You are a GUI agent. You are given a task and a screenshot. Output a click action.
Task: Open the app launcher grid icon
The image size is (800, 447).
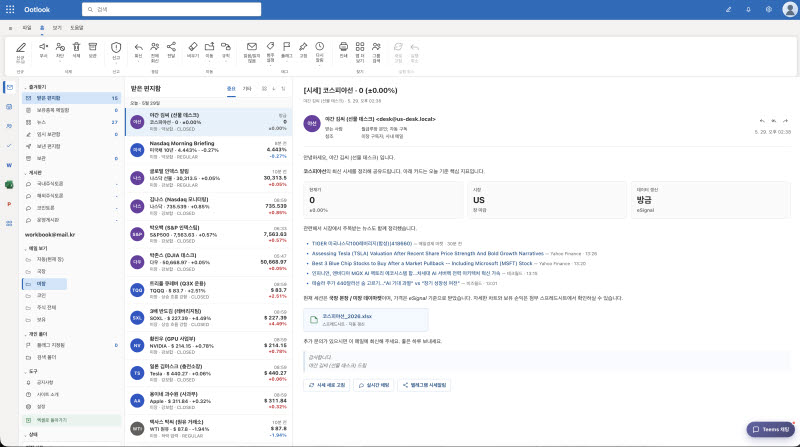coord(10,9)
